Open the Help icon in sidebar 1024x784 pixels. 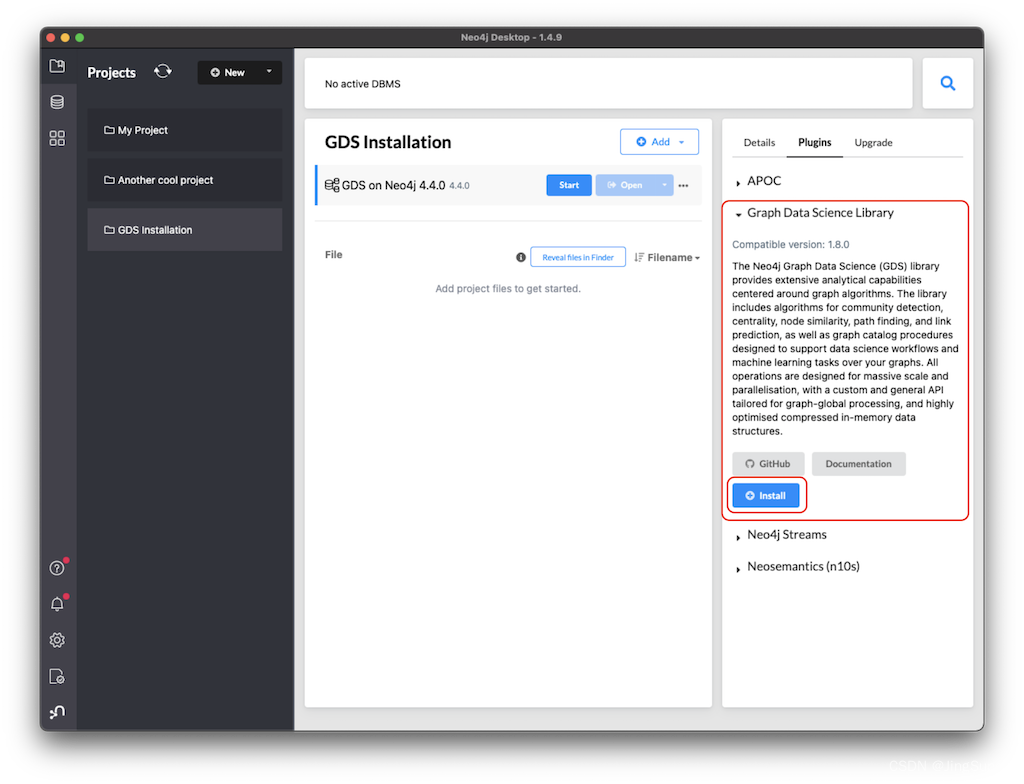[x=57, y=568]
